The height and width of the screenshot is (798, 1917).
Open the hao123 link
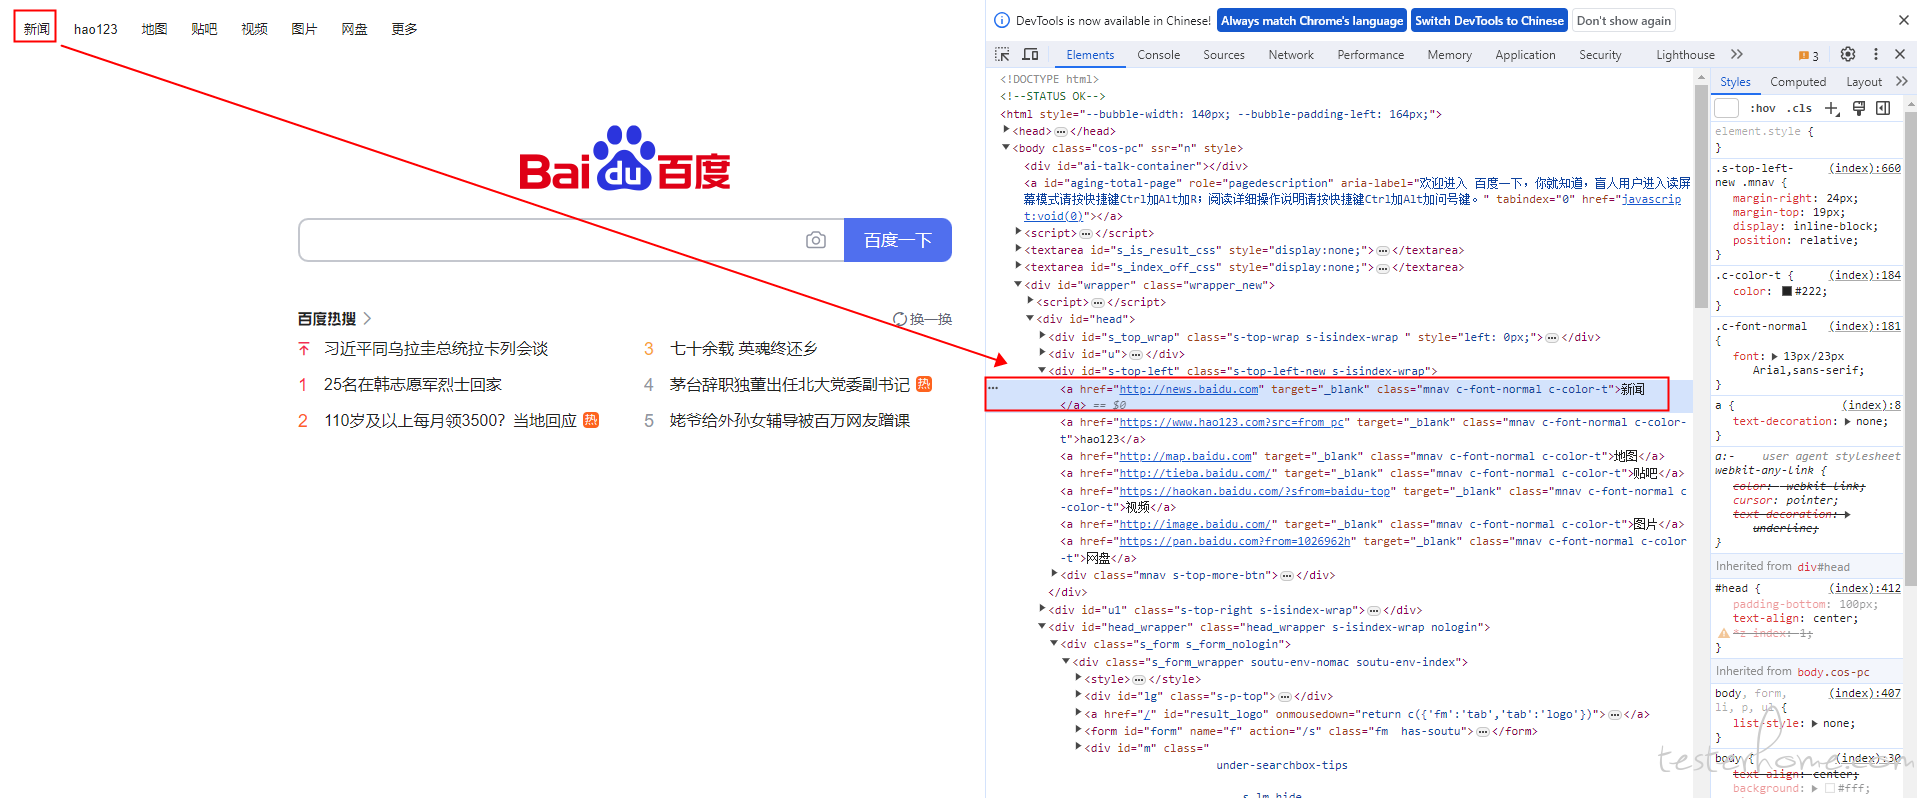click(x=96, y=29)
